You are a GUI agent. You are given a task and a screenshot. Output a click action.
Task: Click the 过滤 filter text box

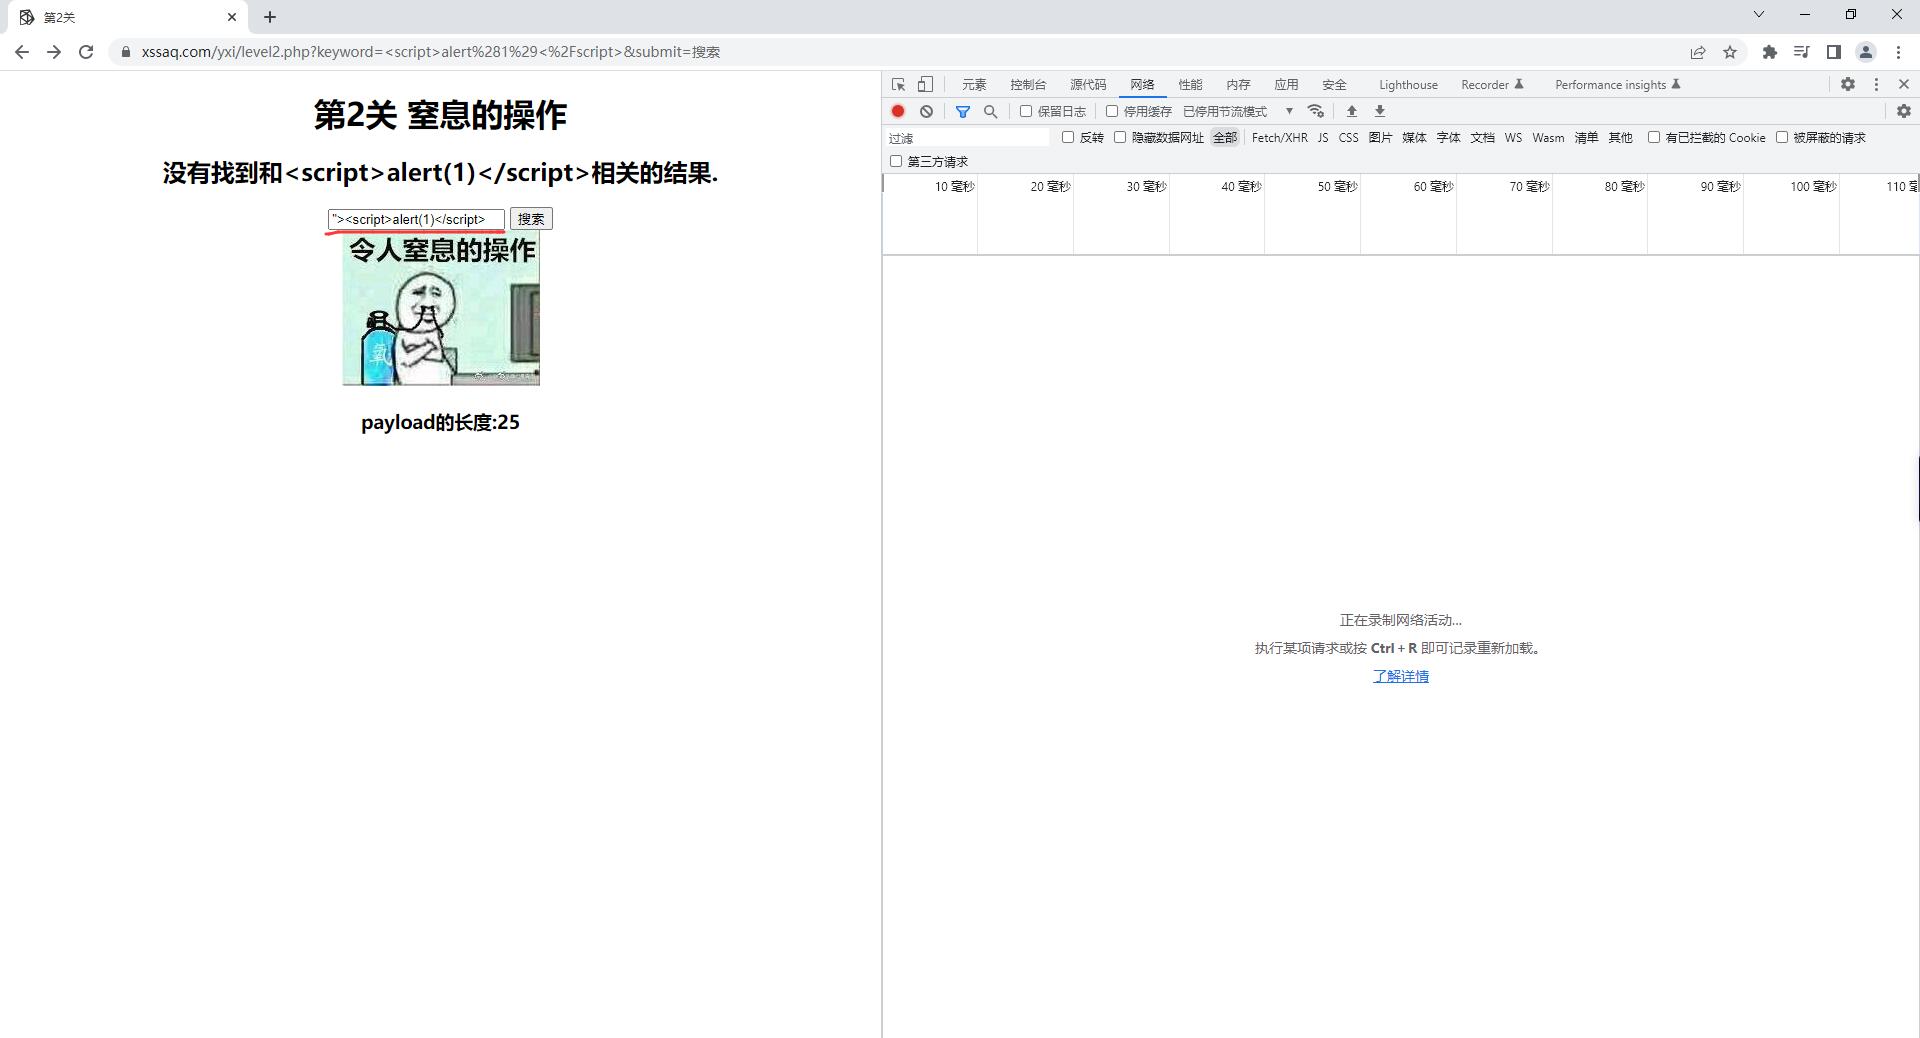click(967, 138)
